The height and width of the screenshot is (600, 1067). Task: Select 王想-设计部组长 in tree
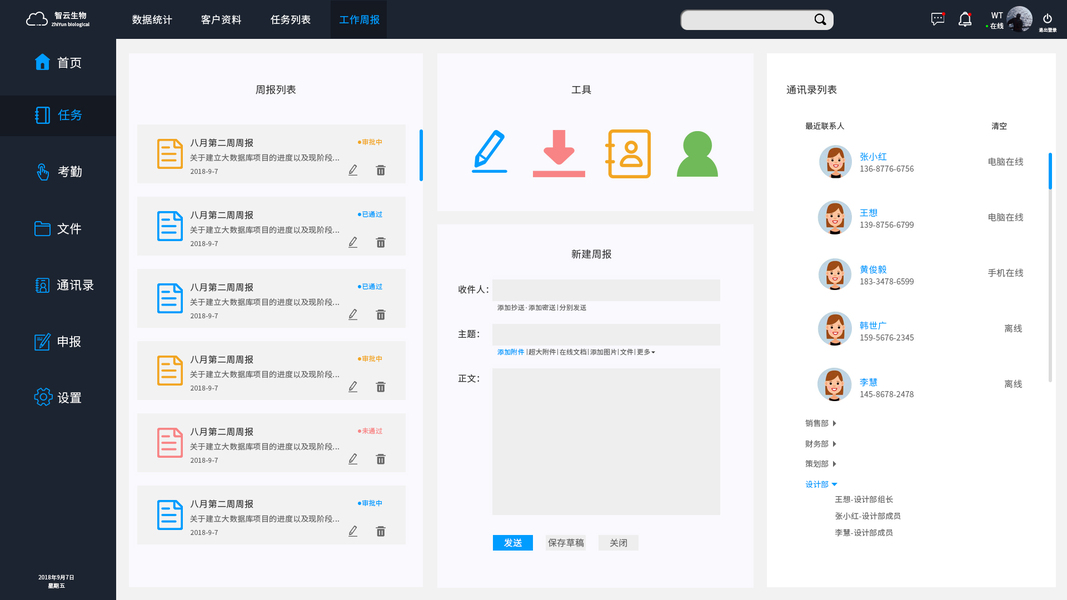point(864,499)
